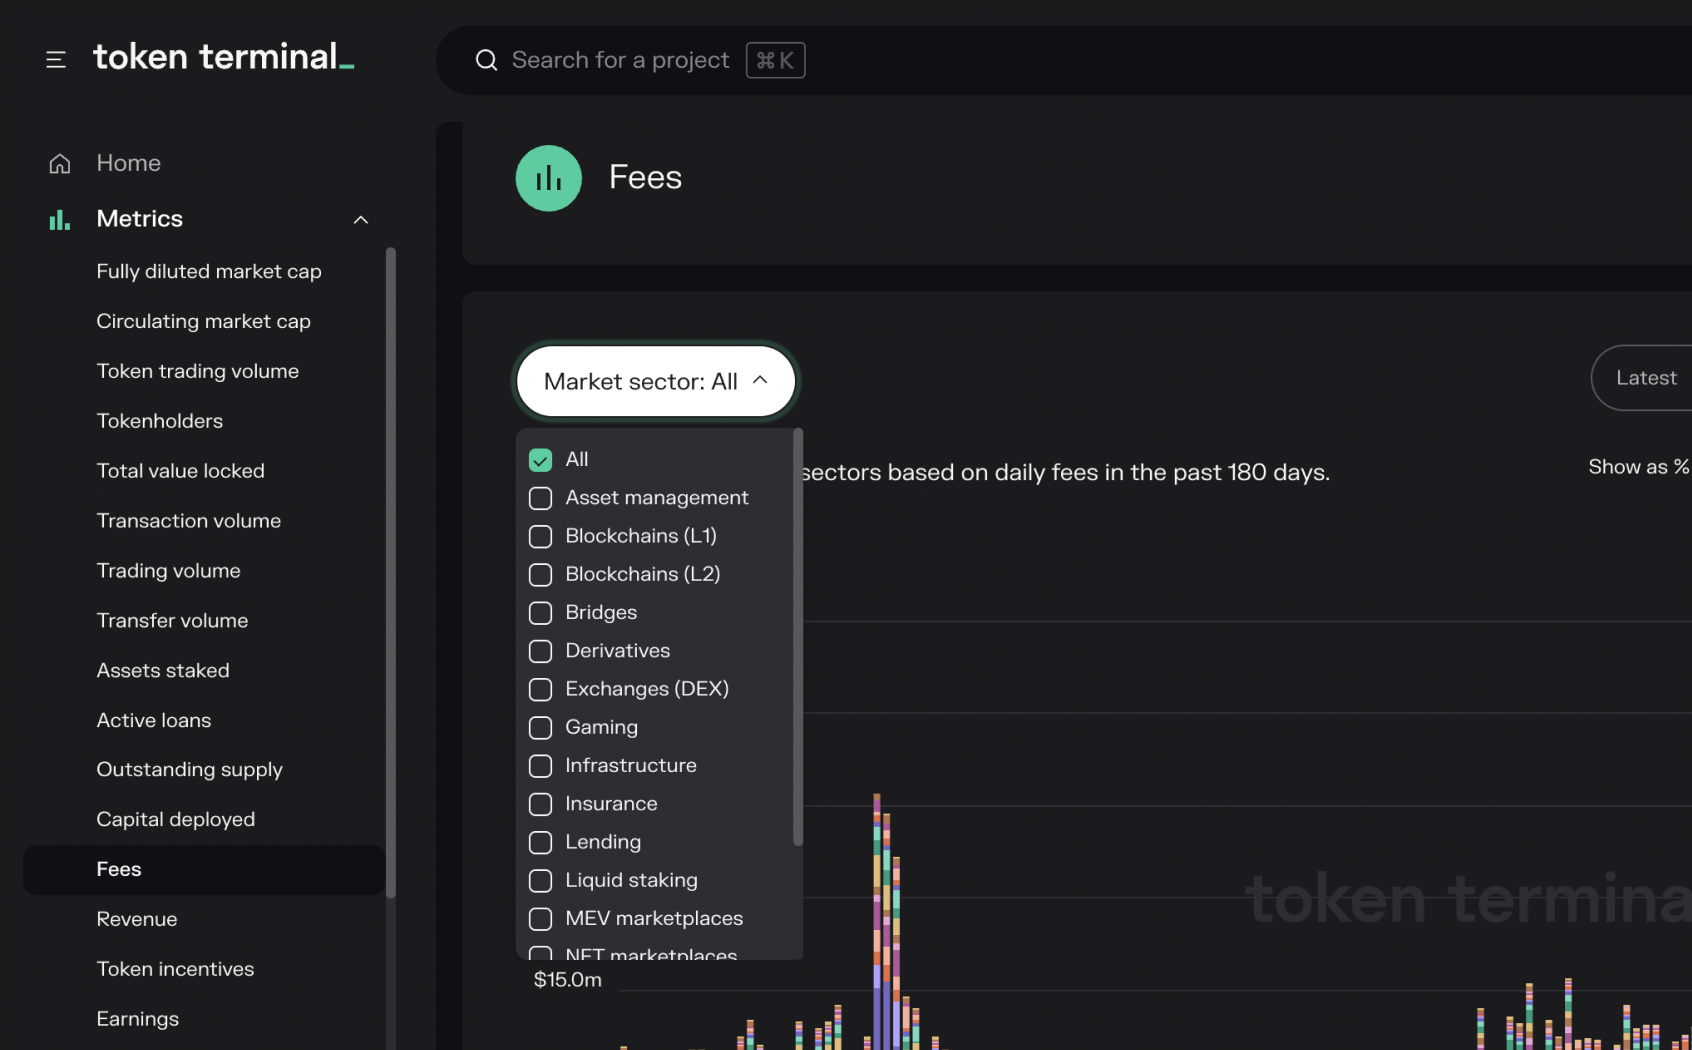Open Trading volume metric
Viewport: 1692px width, 1050px height.
pos(169,571)
